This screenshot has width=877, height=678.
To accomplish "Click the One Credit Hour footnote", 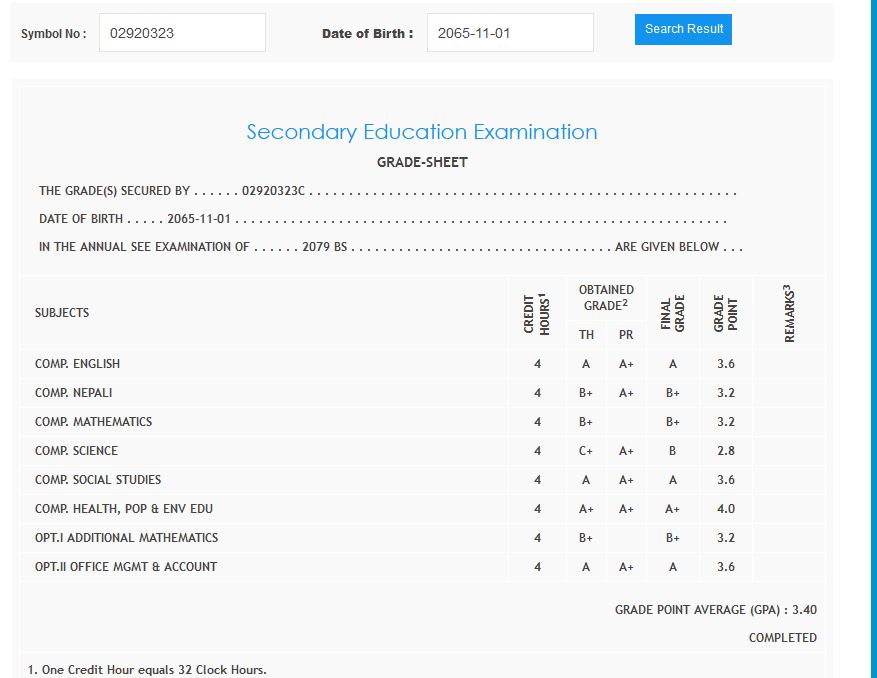I will (147, 669).
